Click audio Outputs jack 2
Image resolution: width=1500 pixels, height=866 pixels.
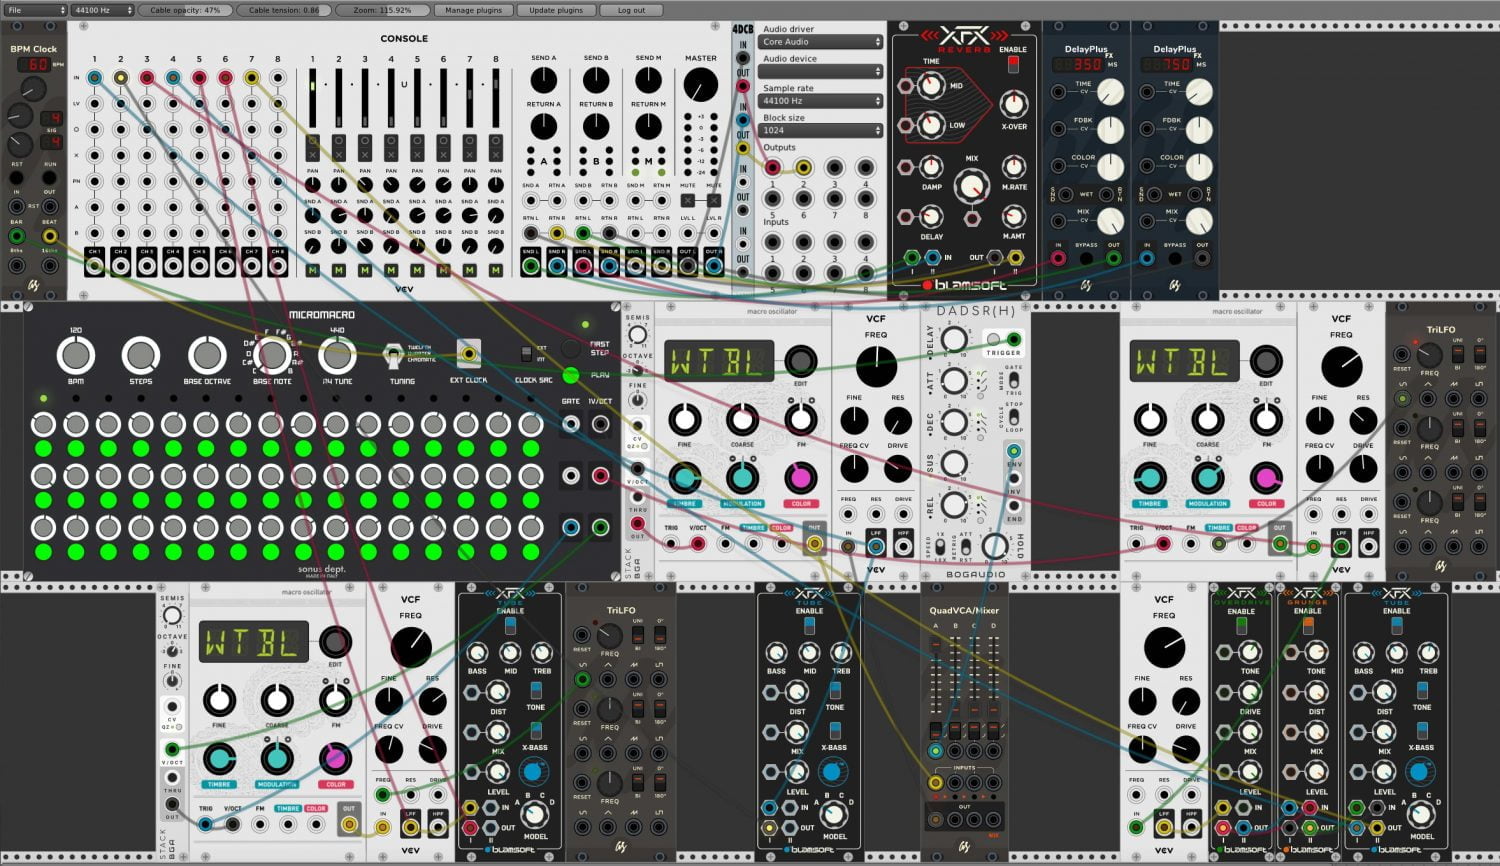pyautogui.click(x=803, y=168)
